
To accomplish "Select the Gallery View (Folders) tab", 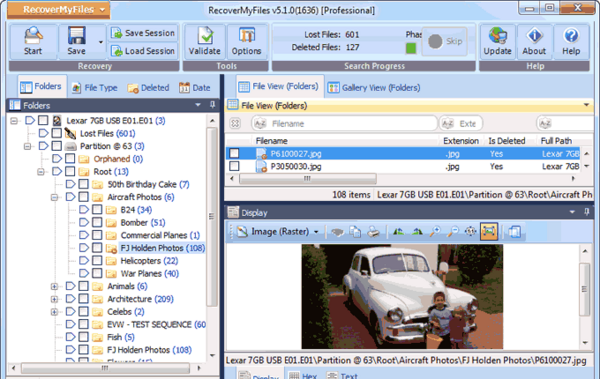I will (373, 88).
